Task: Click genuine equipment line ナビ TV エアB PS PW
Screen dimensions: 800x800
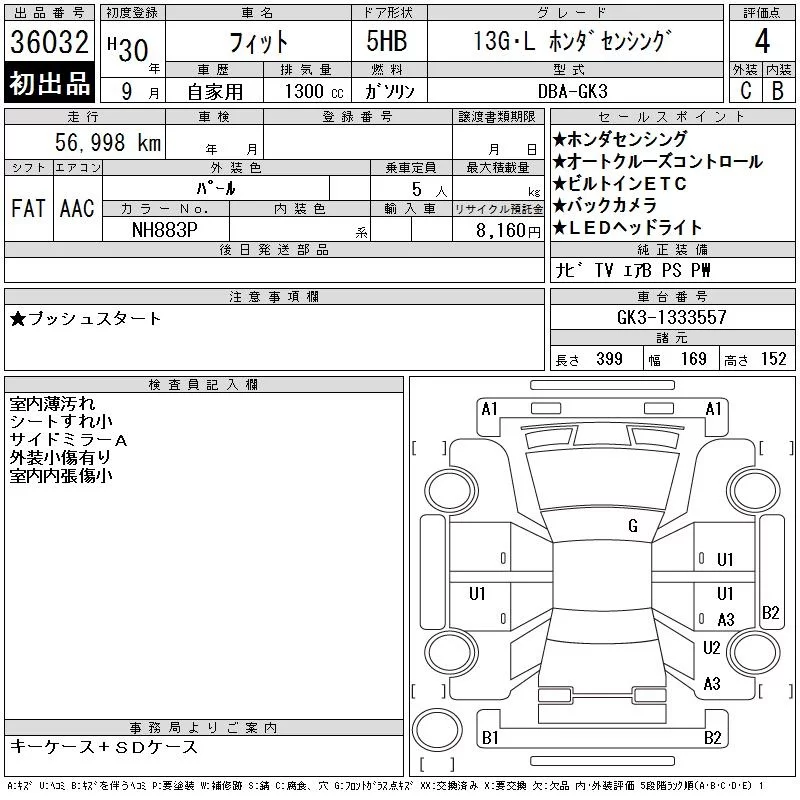Action: (x=632, y=270)
